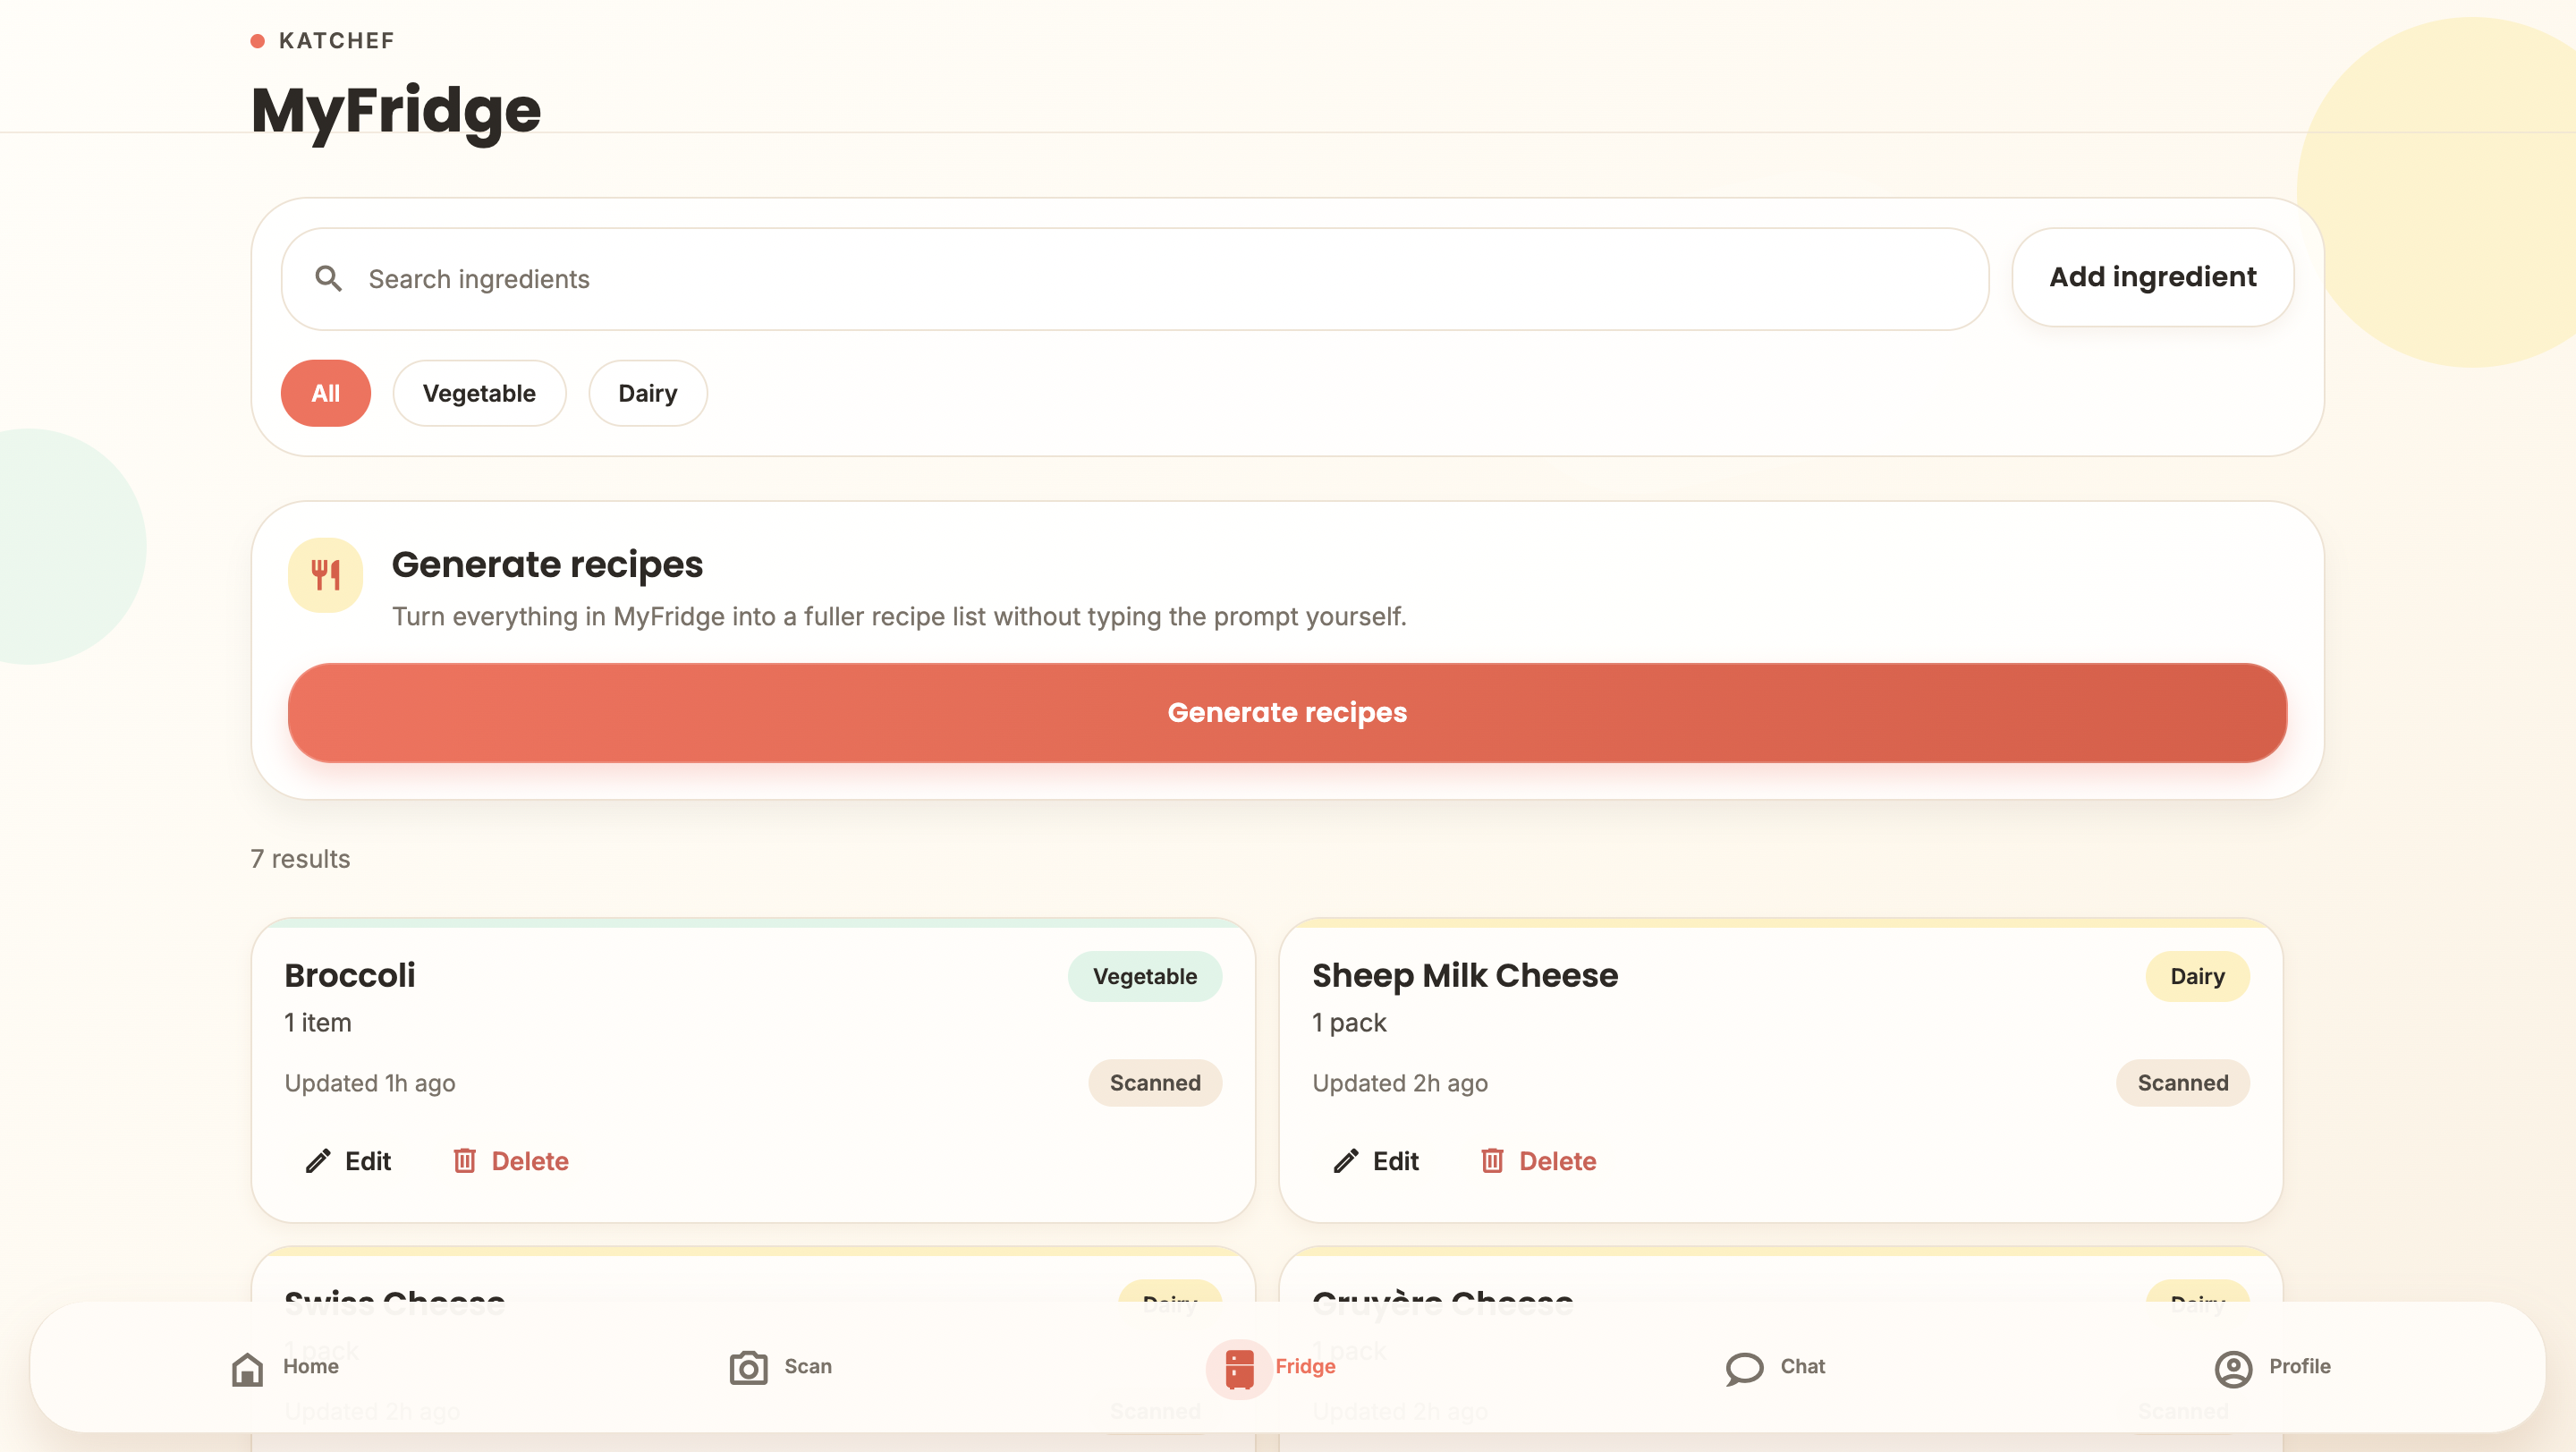
Task: Select the All filter chip
Action: tap(326, 393)
